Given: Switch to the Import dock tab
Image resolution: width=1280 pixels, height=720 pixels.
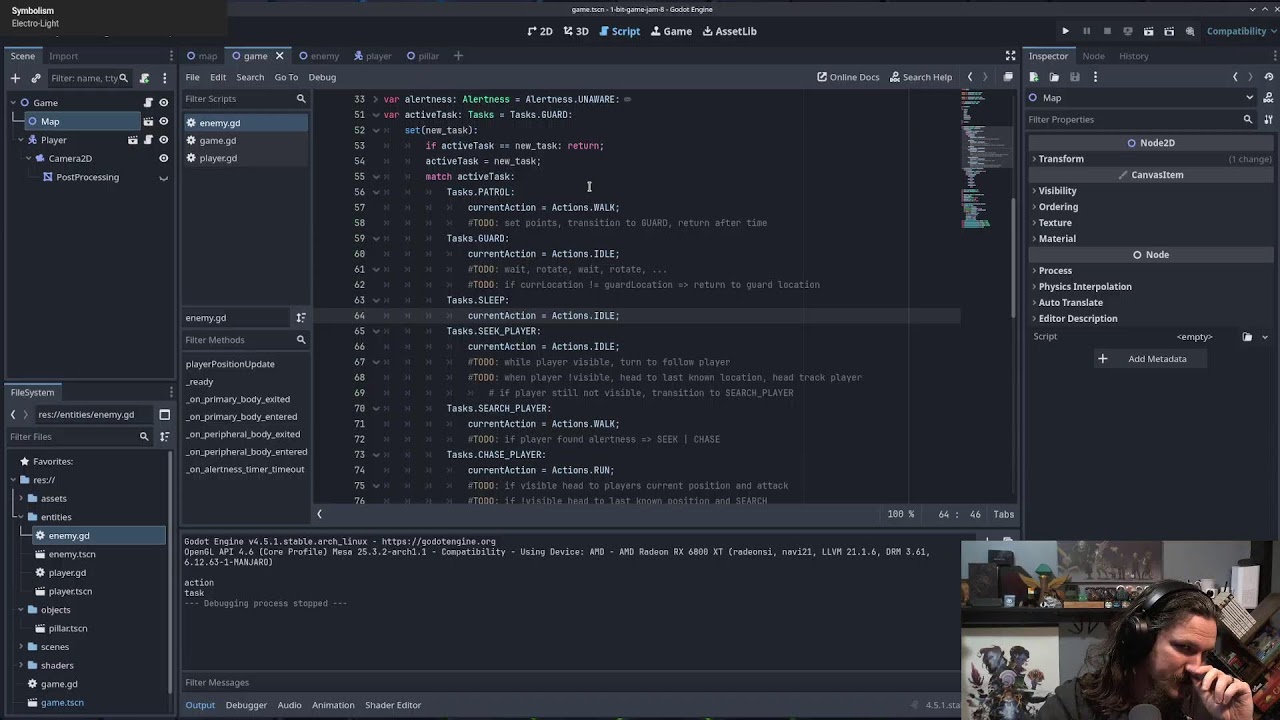Looking at the screenshot, I should tap(63, 56).
